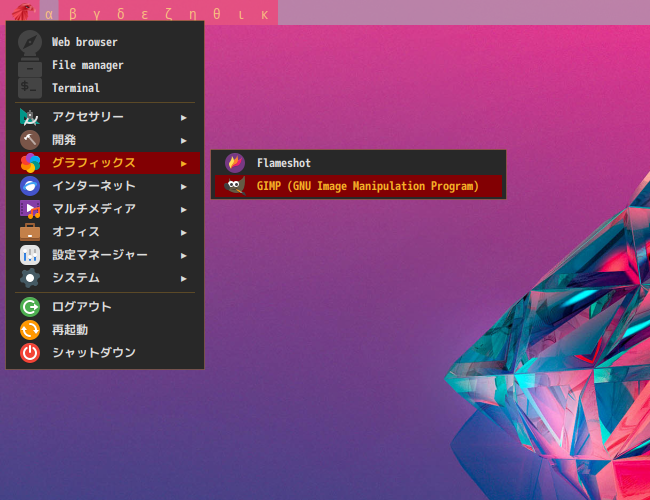Open the 設定マネージャー category
650x500 pixels.
(105, 255)
